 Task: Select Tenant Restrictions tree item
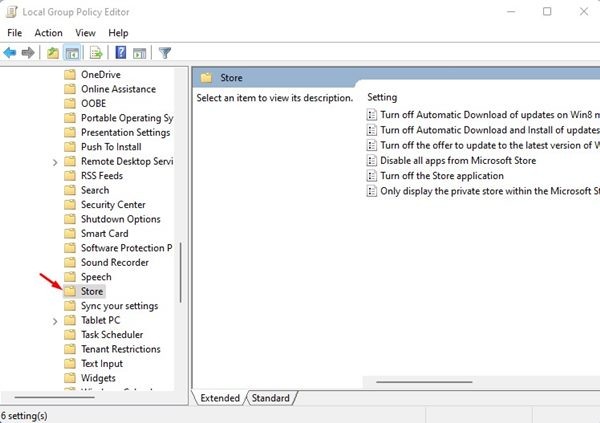(121, 349)
